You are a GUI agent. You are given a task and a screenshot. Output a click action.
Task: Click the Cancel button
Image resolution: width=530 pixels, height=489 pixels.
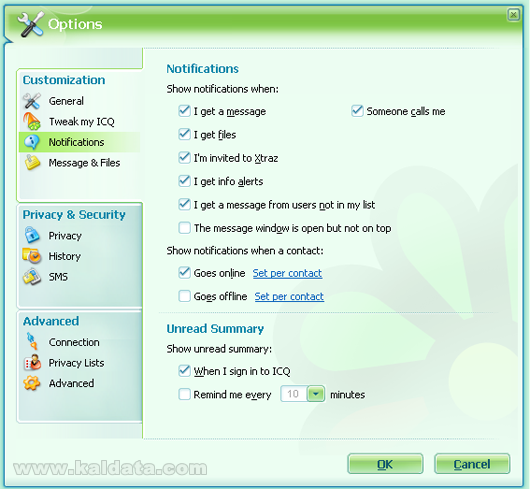(472, 464)
